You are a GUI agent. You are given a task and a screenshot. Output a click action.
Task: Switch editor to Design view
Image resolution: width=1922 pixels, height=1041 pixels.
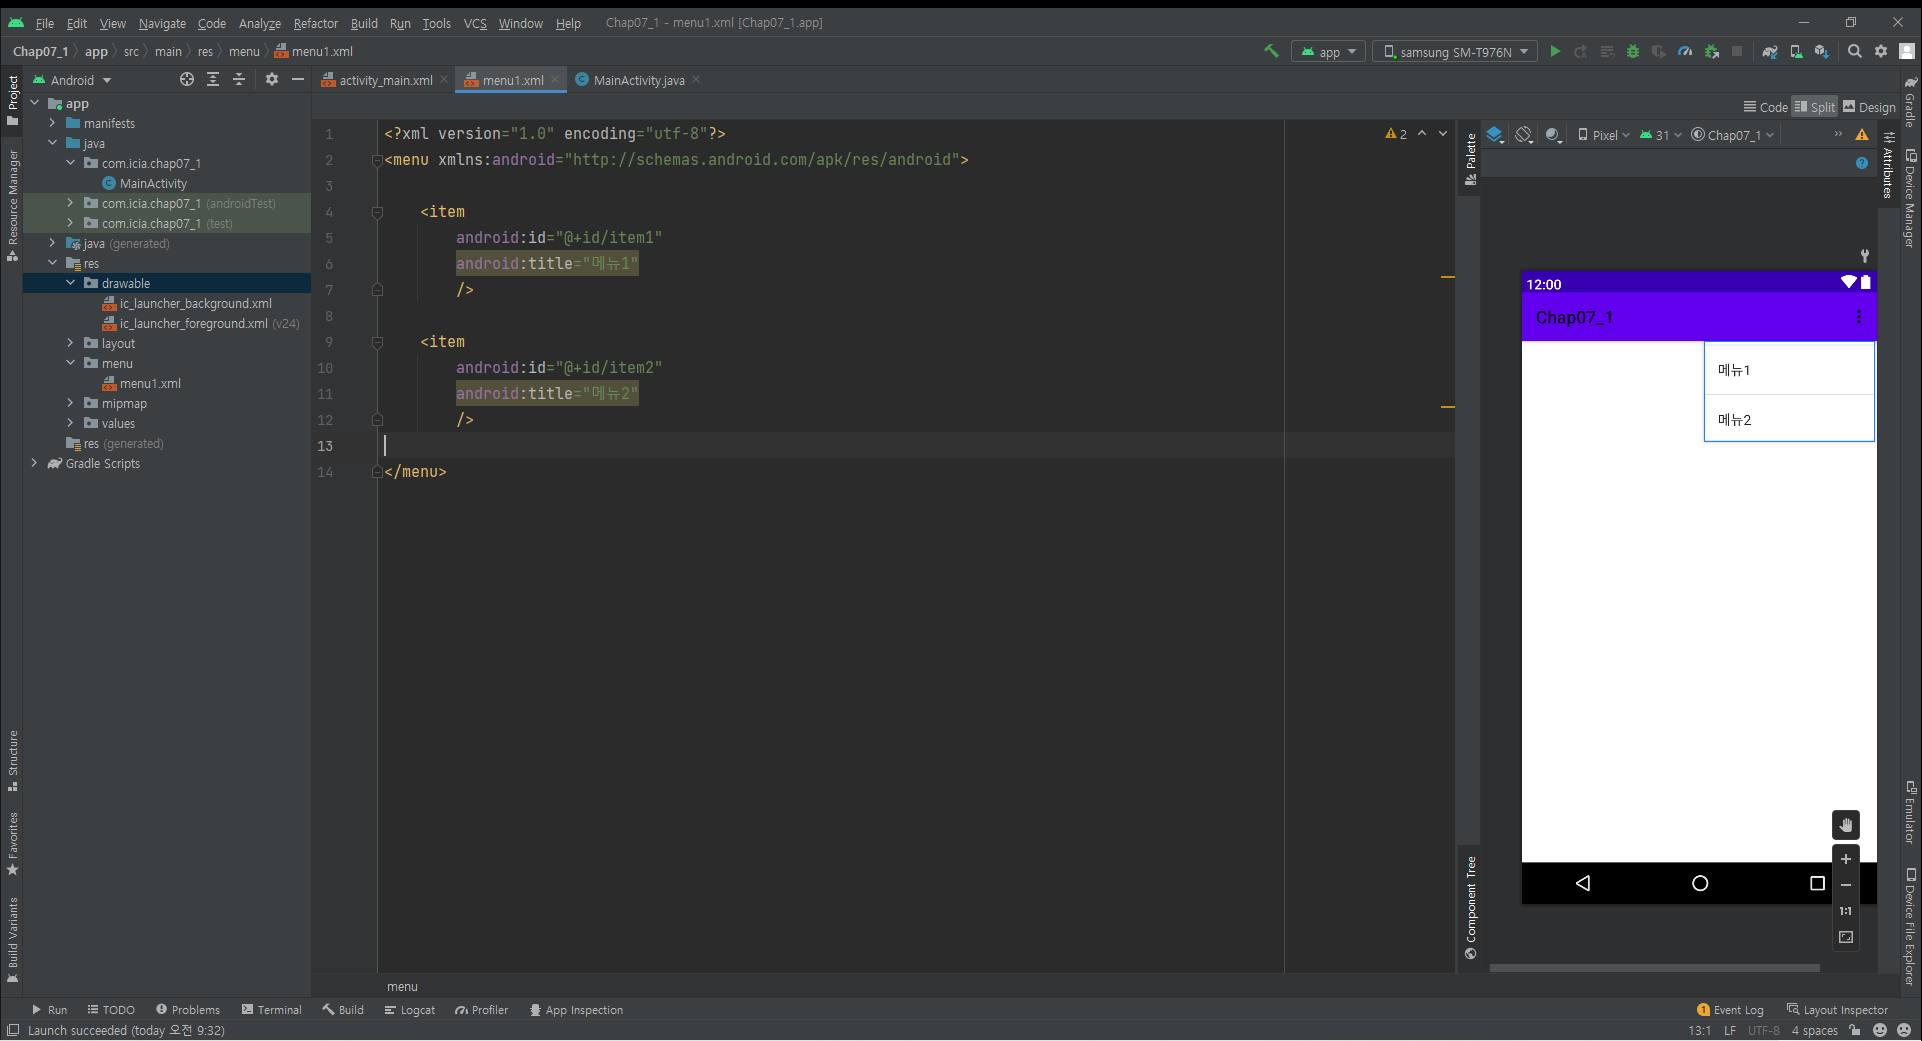[1869, 107]
